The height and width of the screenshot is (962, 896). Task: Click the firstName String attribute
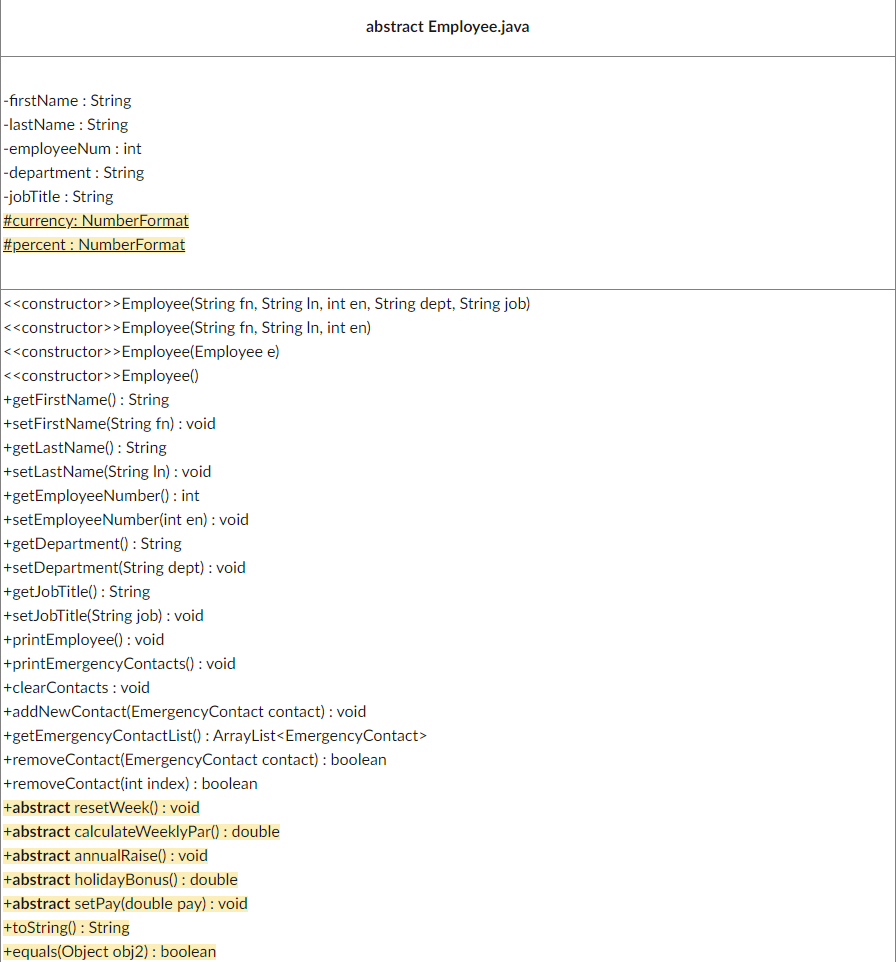[67, 100]
